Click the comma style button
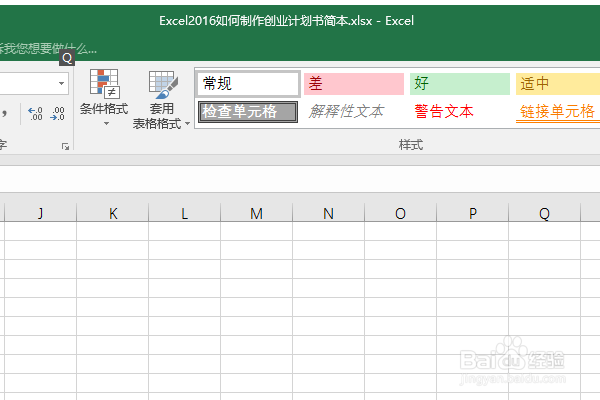This screenshot has height=400, width=600. [5, 114]
